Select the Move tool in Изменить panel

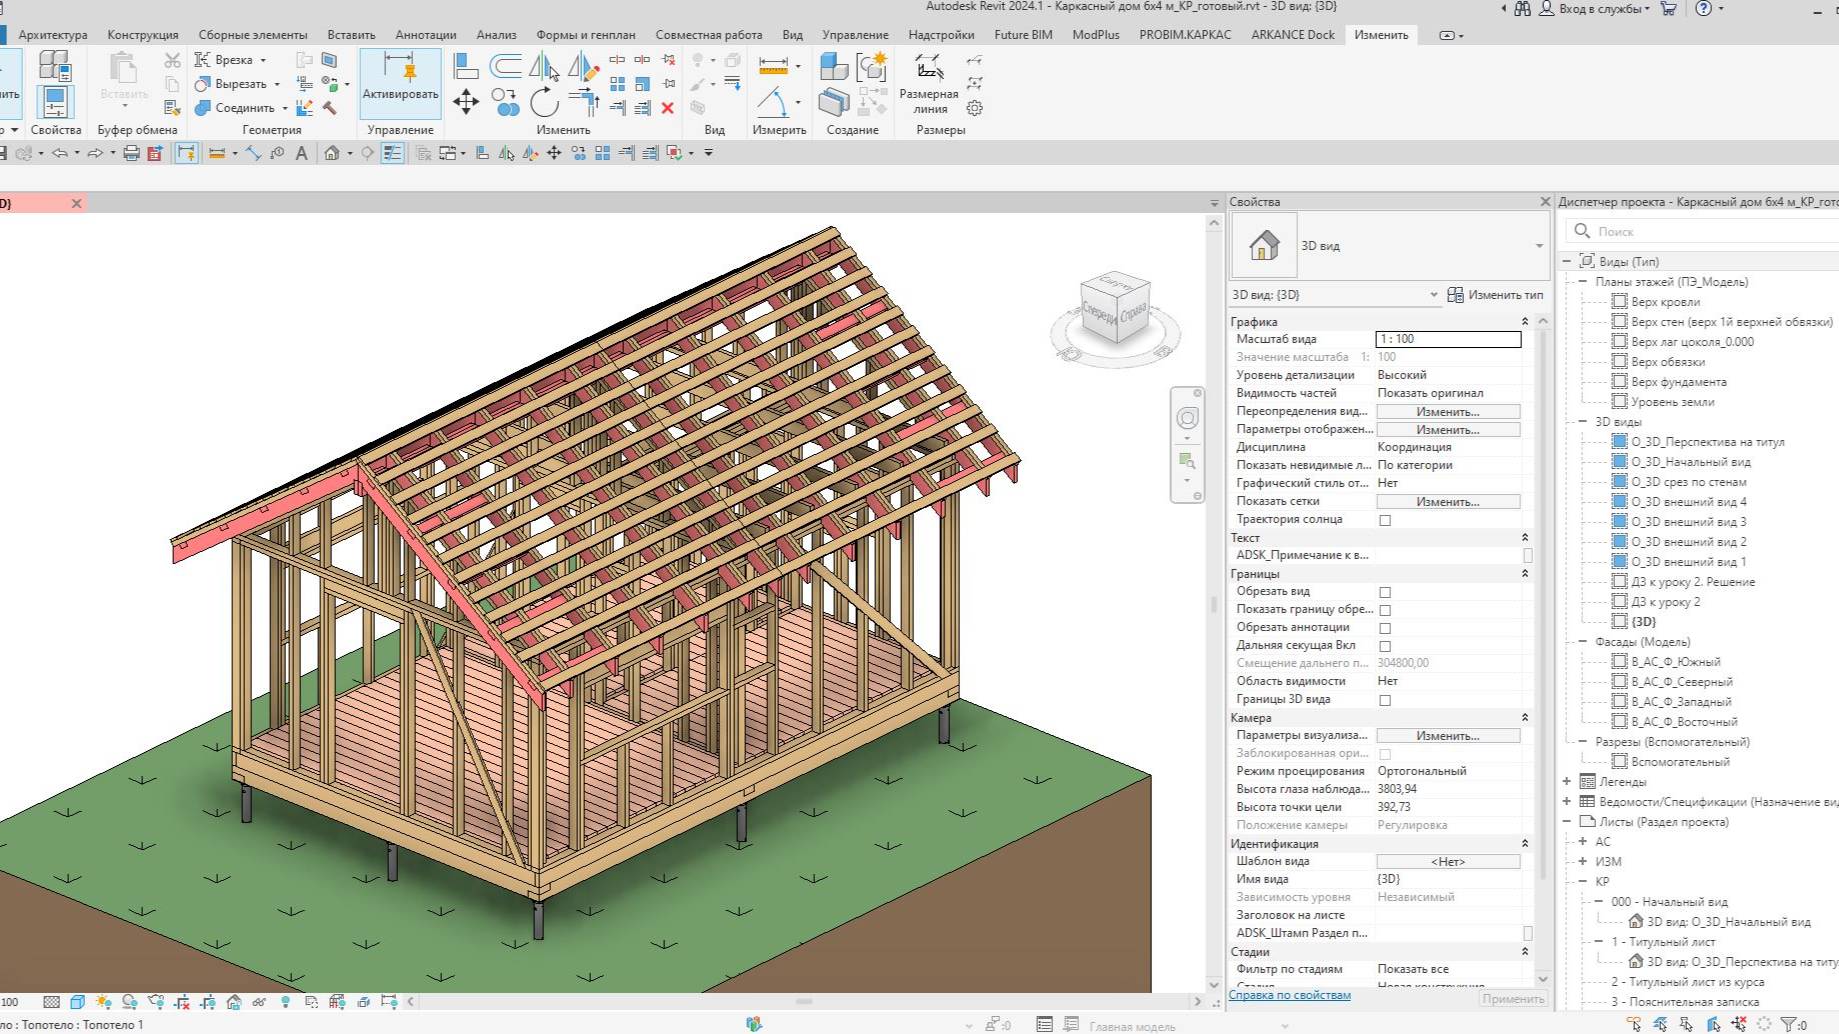coord(465,100)
